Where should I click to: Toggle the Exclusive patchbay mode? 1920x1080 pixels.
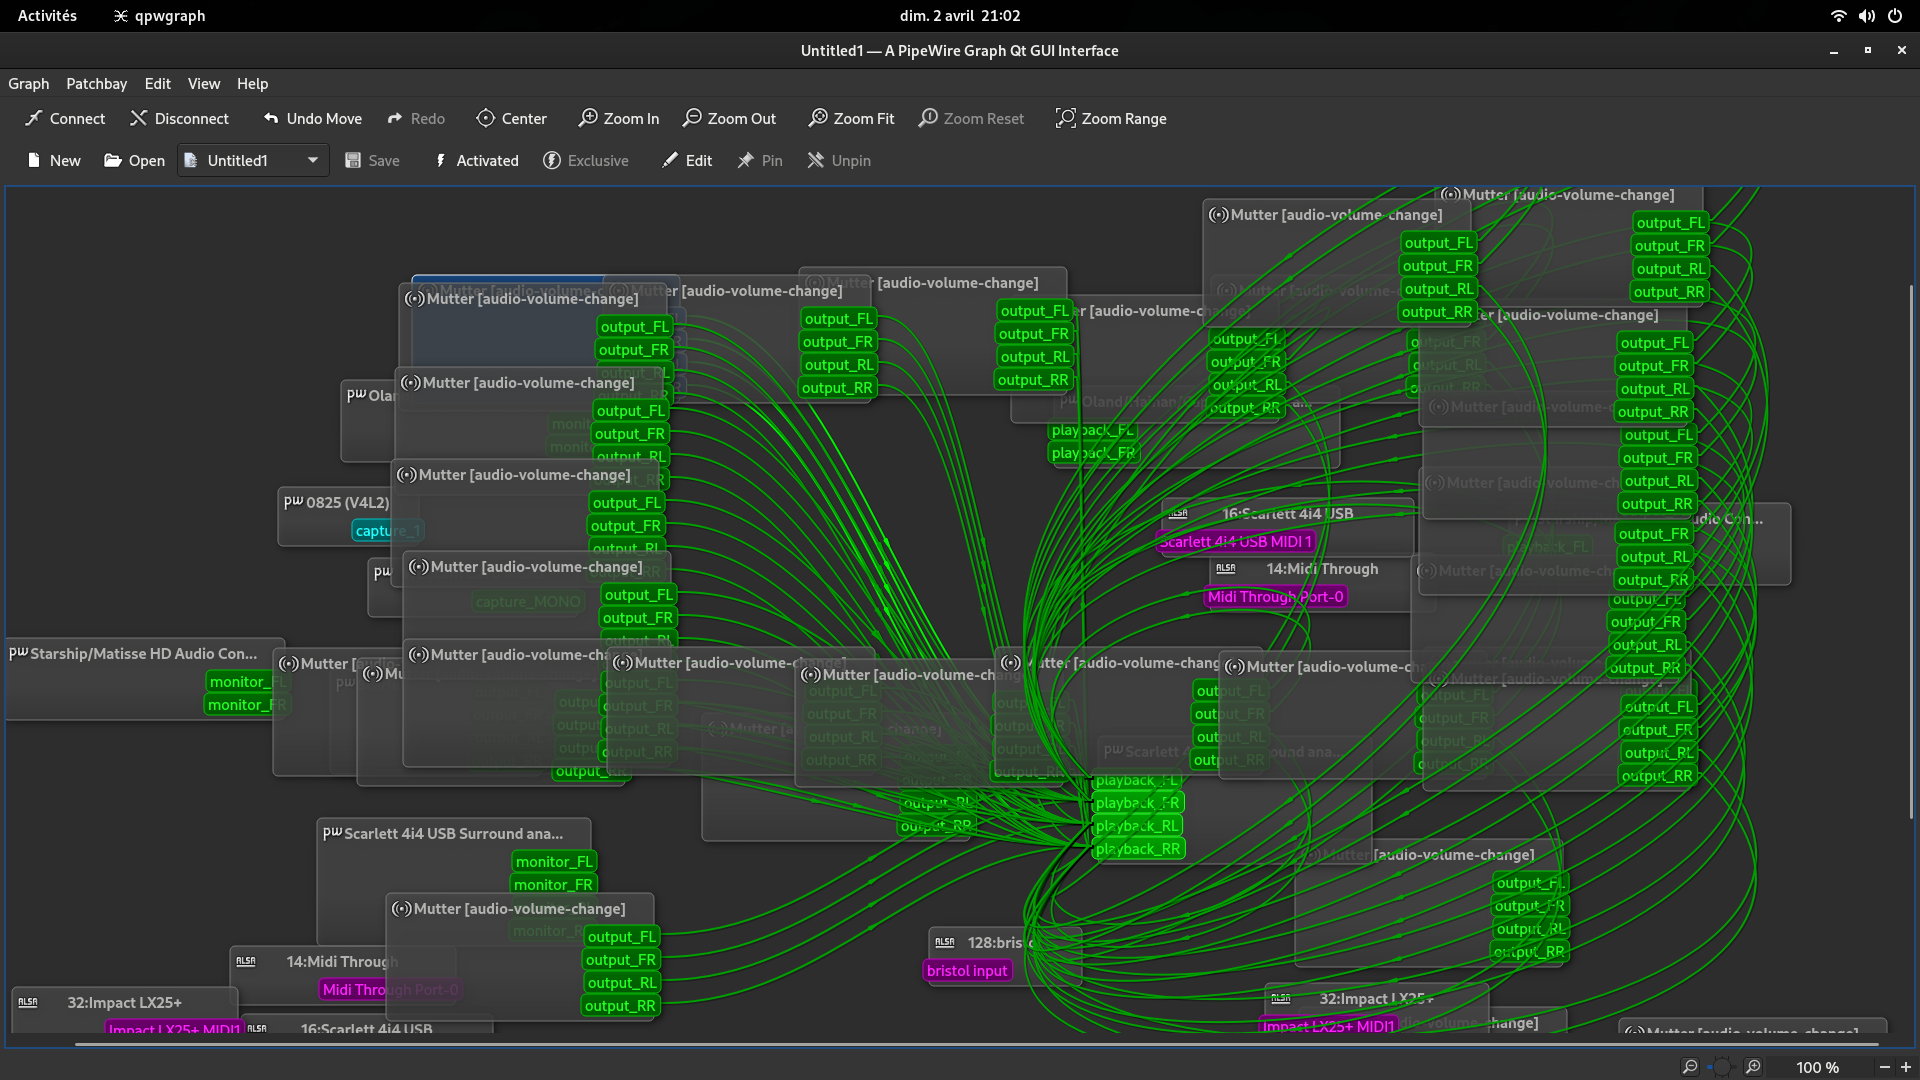tap(586, 161)
